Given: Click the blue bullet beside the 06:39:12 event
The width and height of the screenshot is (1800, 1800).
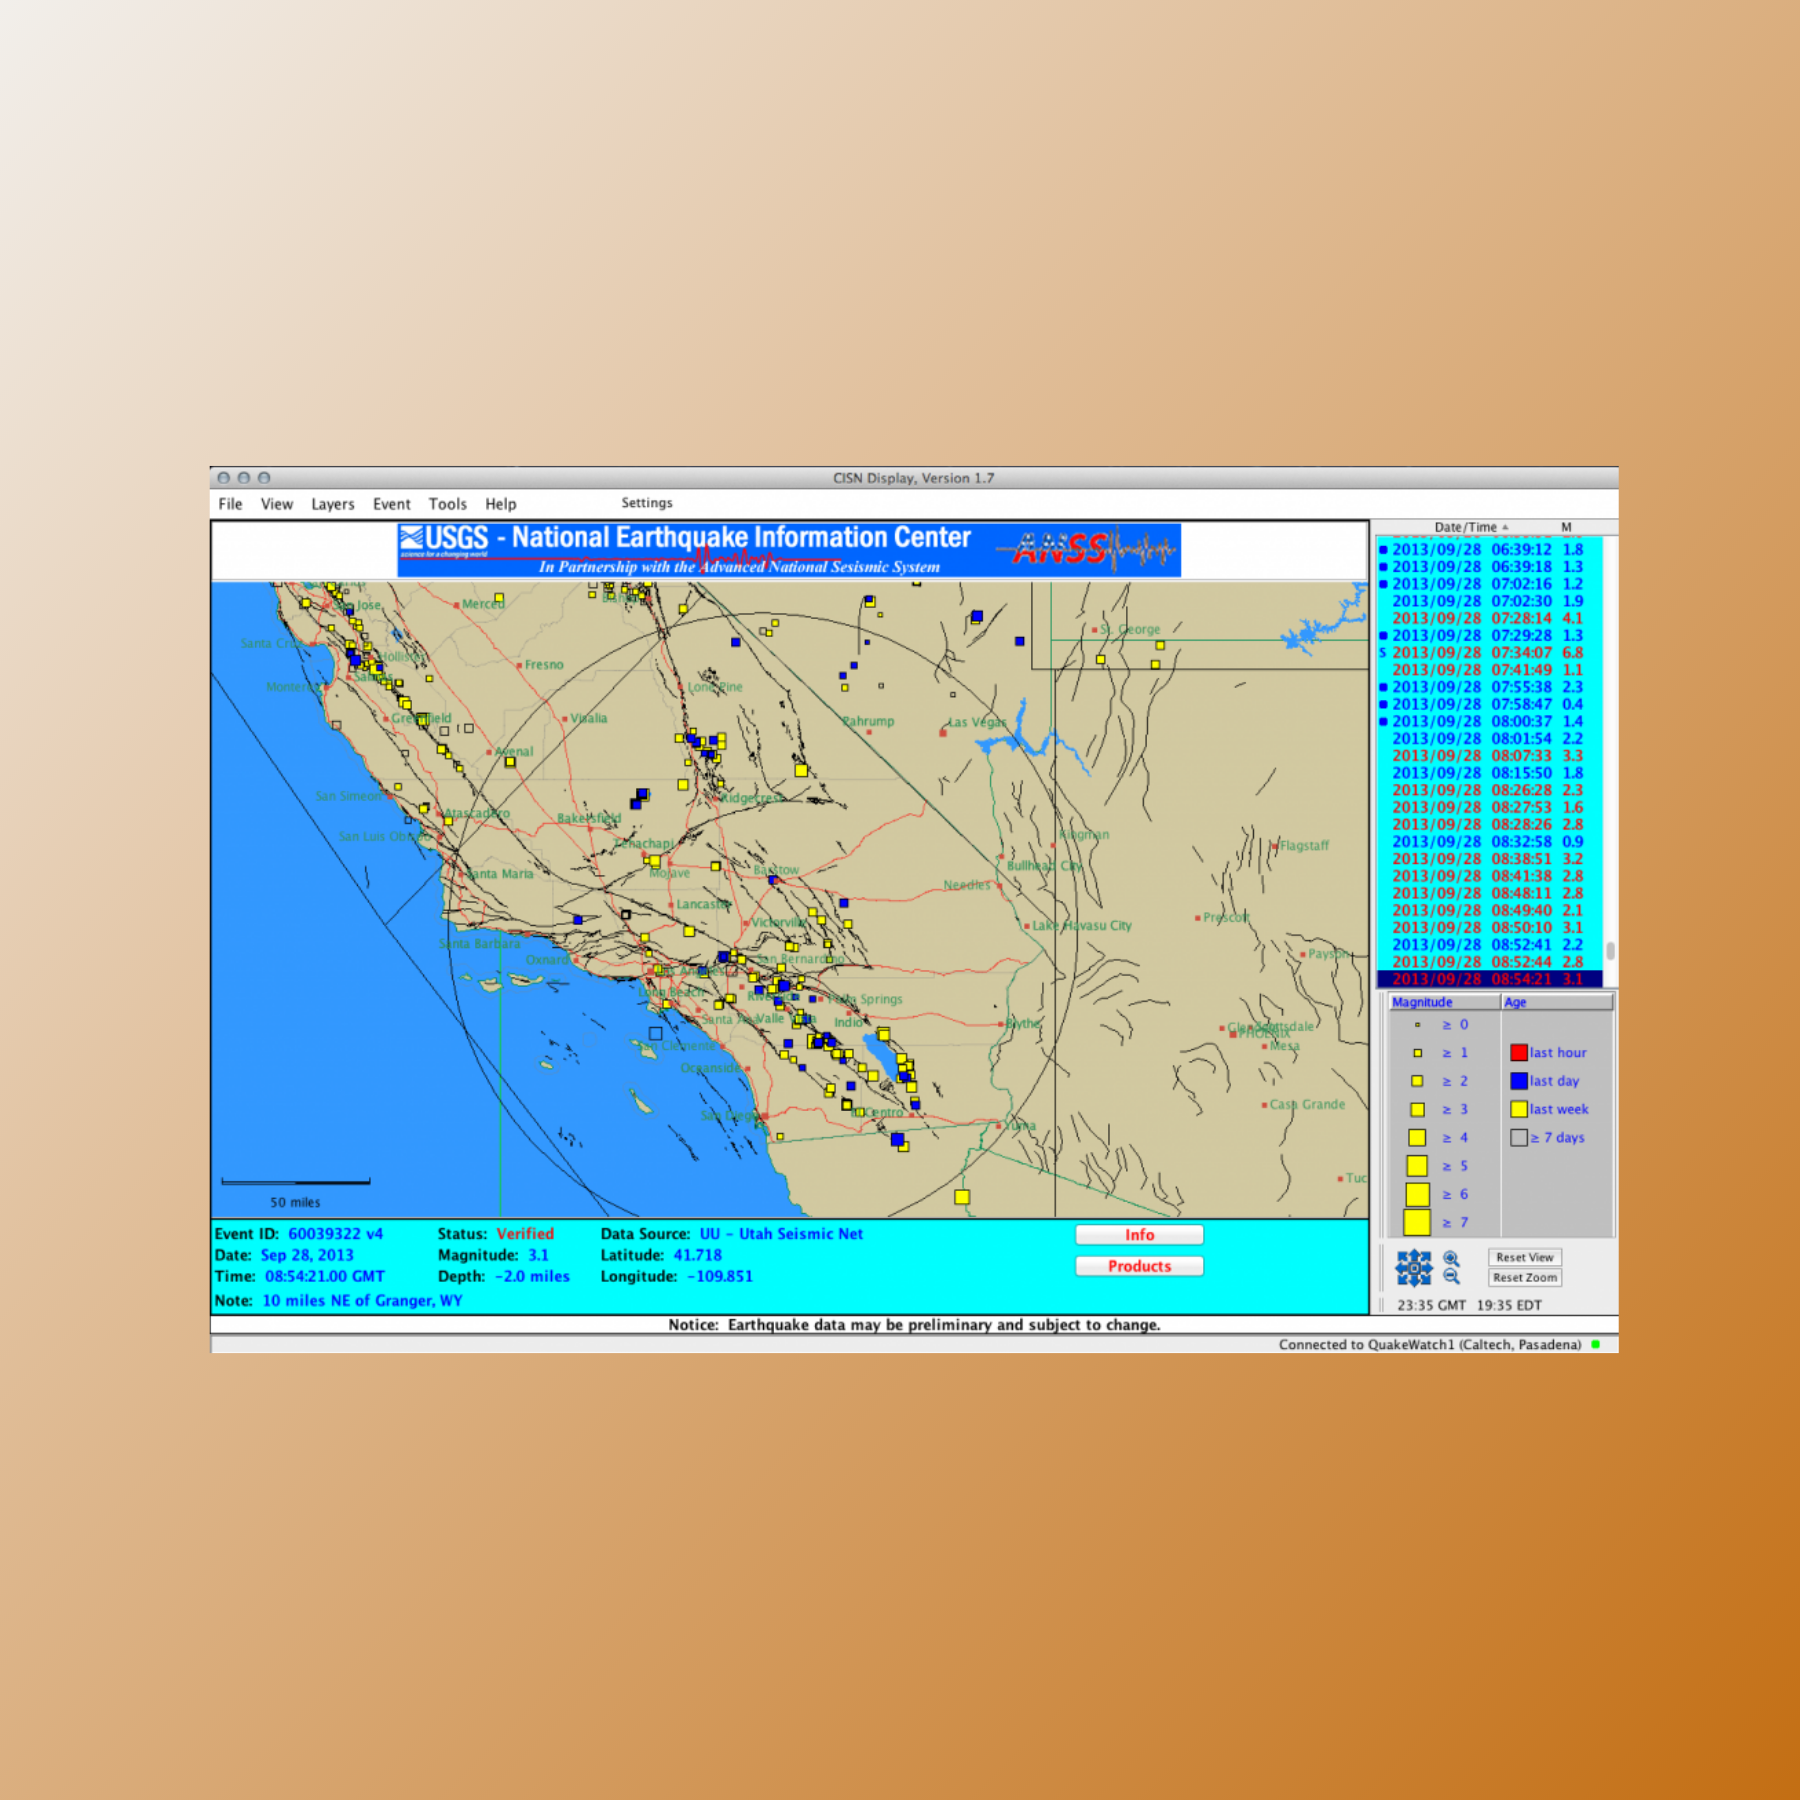Looking at the screenshot, I should click(1383, 550).
